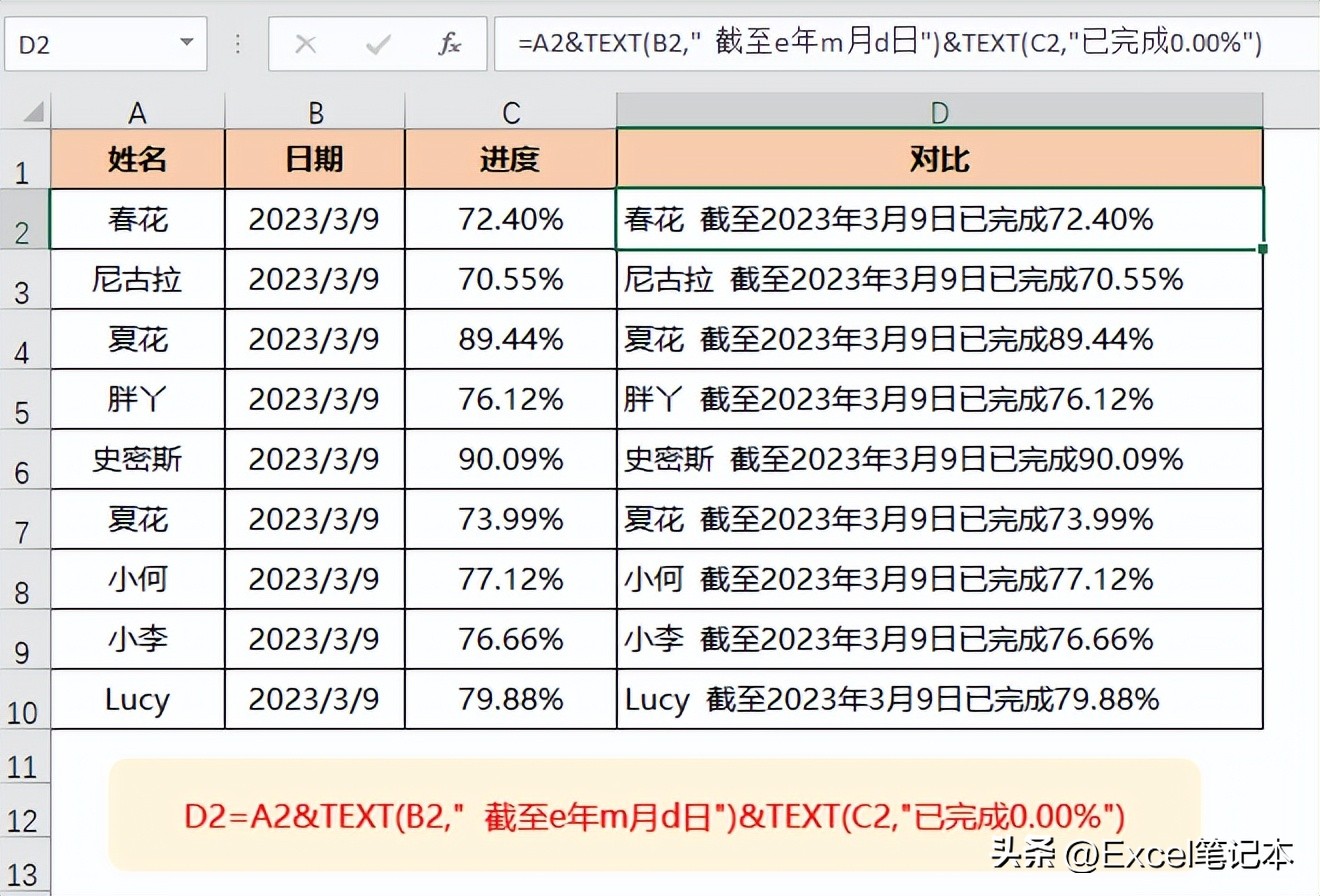Click the column A header
Viewport: 1320px width, 896px height.
(136, 111)
